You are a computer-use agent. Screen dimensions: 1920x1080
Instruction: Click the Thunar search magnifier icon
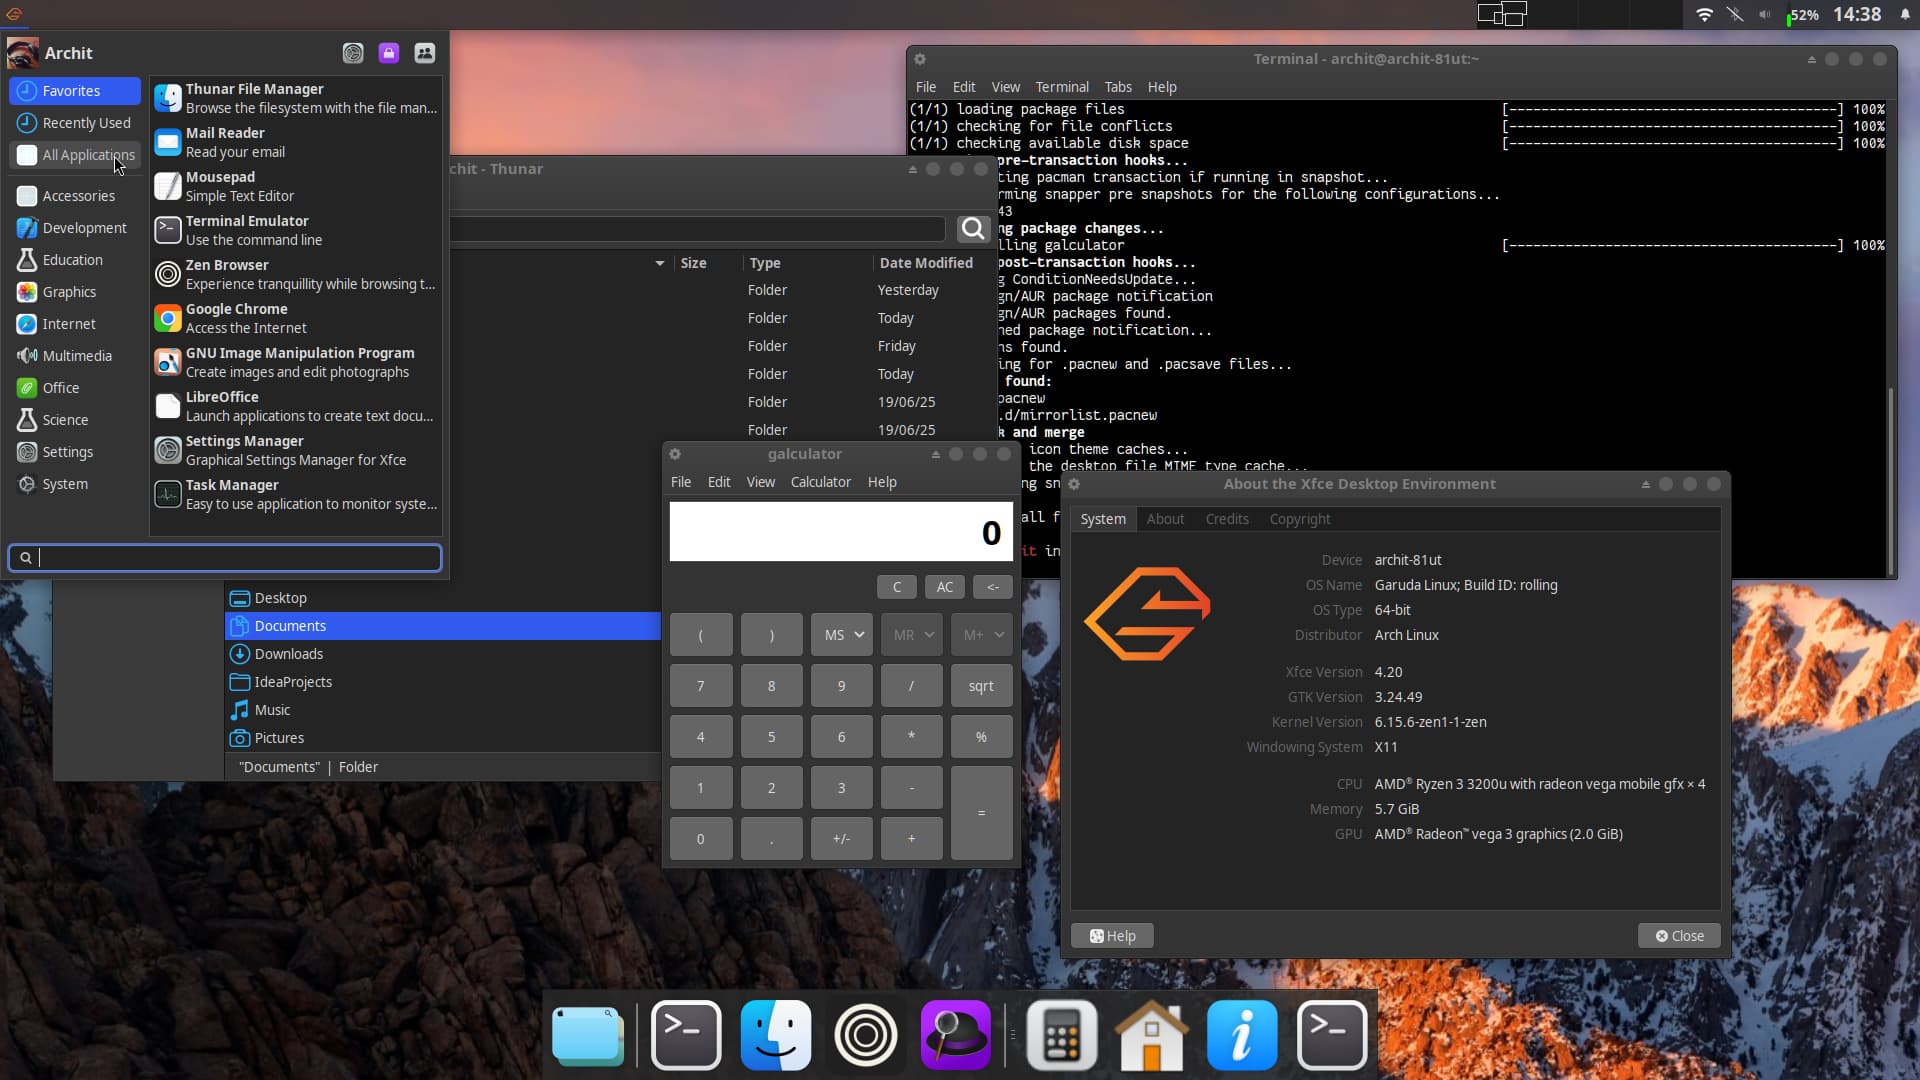coord(973,229)
